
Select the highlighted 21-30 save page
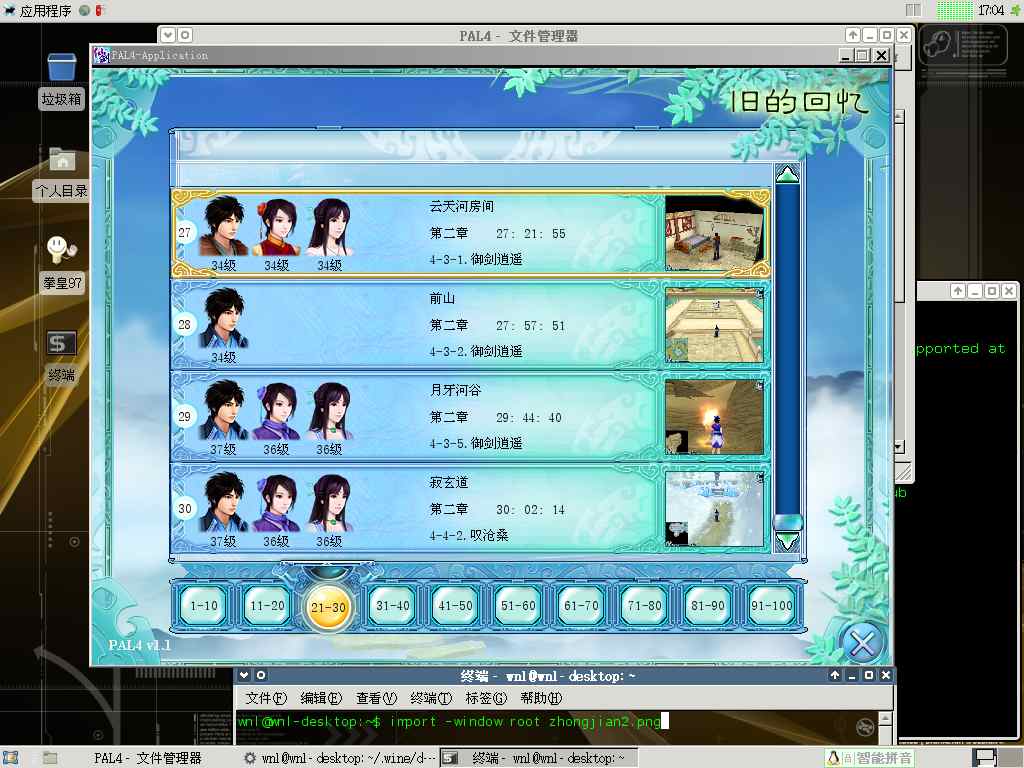coord(328,607)
